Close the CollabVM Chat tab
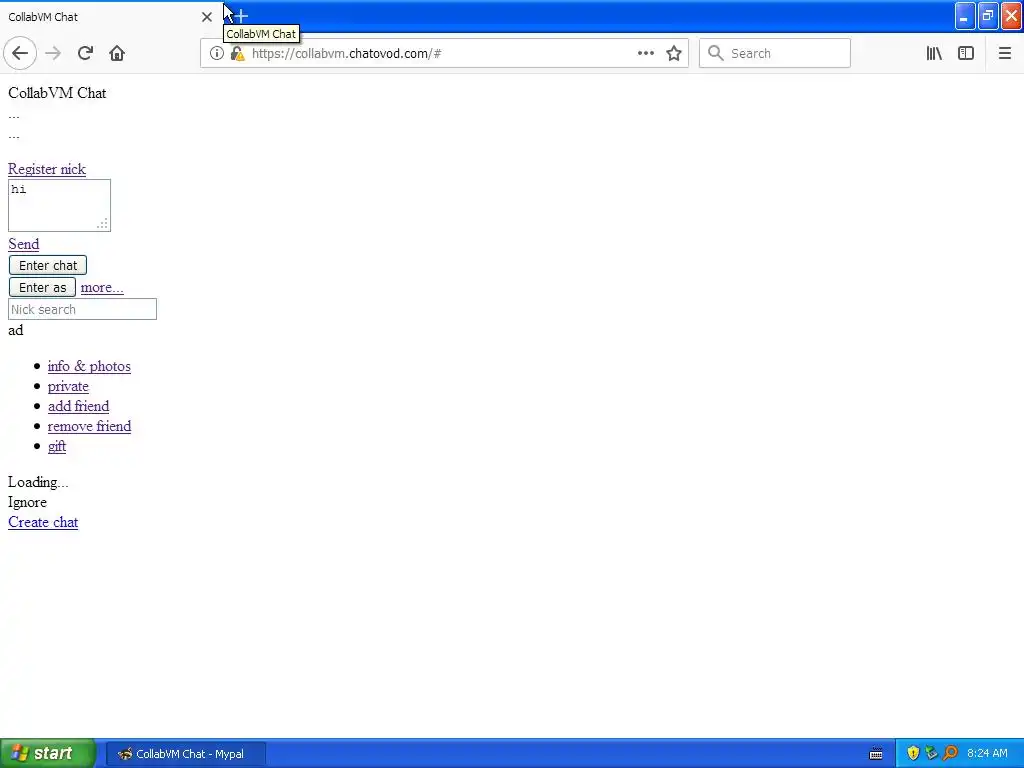Image resolution: width=1024 pixels, height=768 pixels. pos(206,17)
